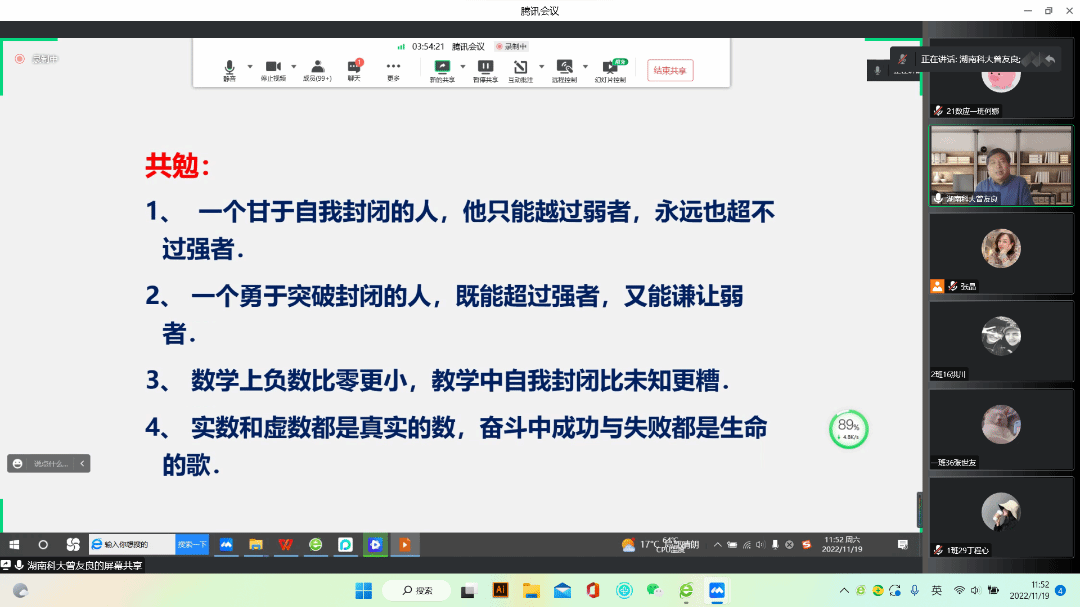
Task: Expand the arrow next to 停止视频
Action: pos(293,67)
